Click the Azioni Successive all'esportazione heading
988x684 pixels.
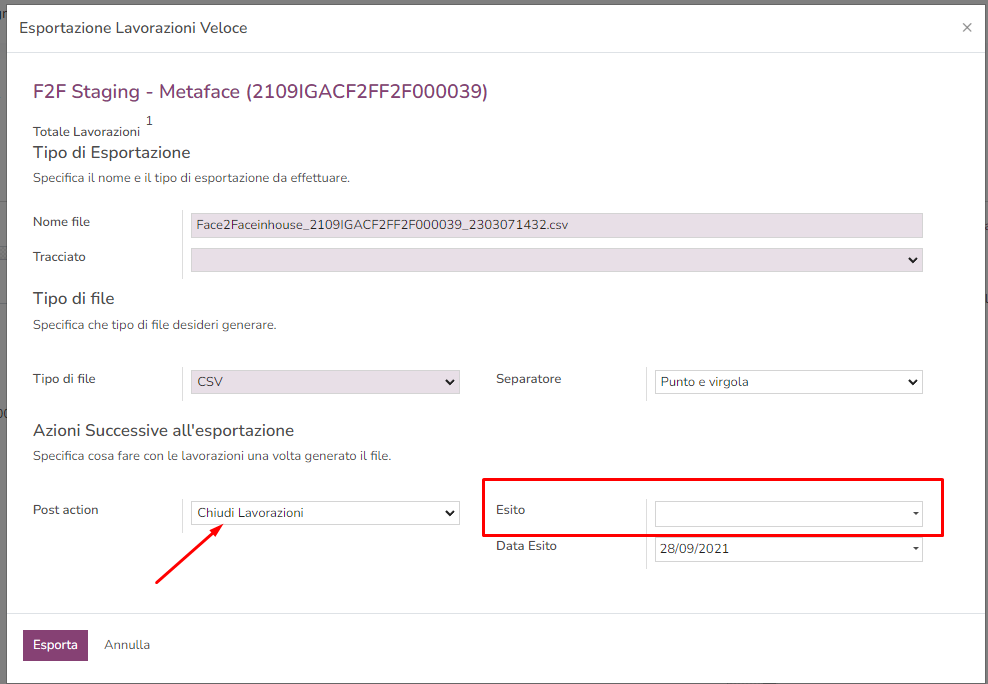pos(163,430)
